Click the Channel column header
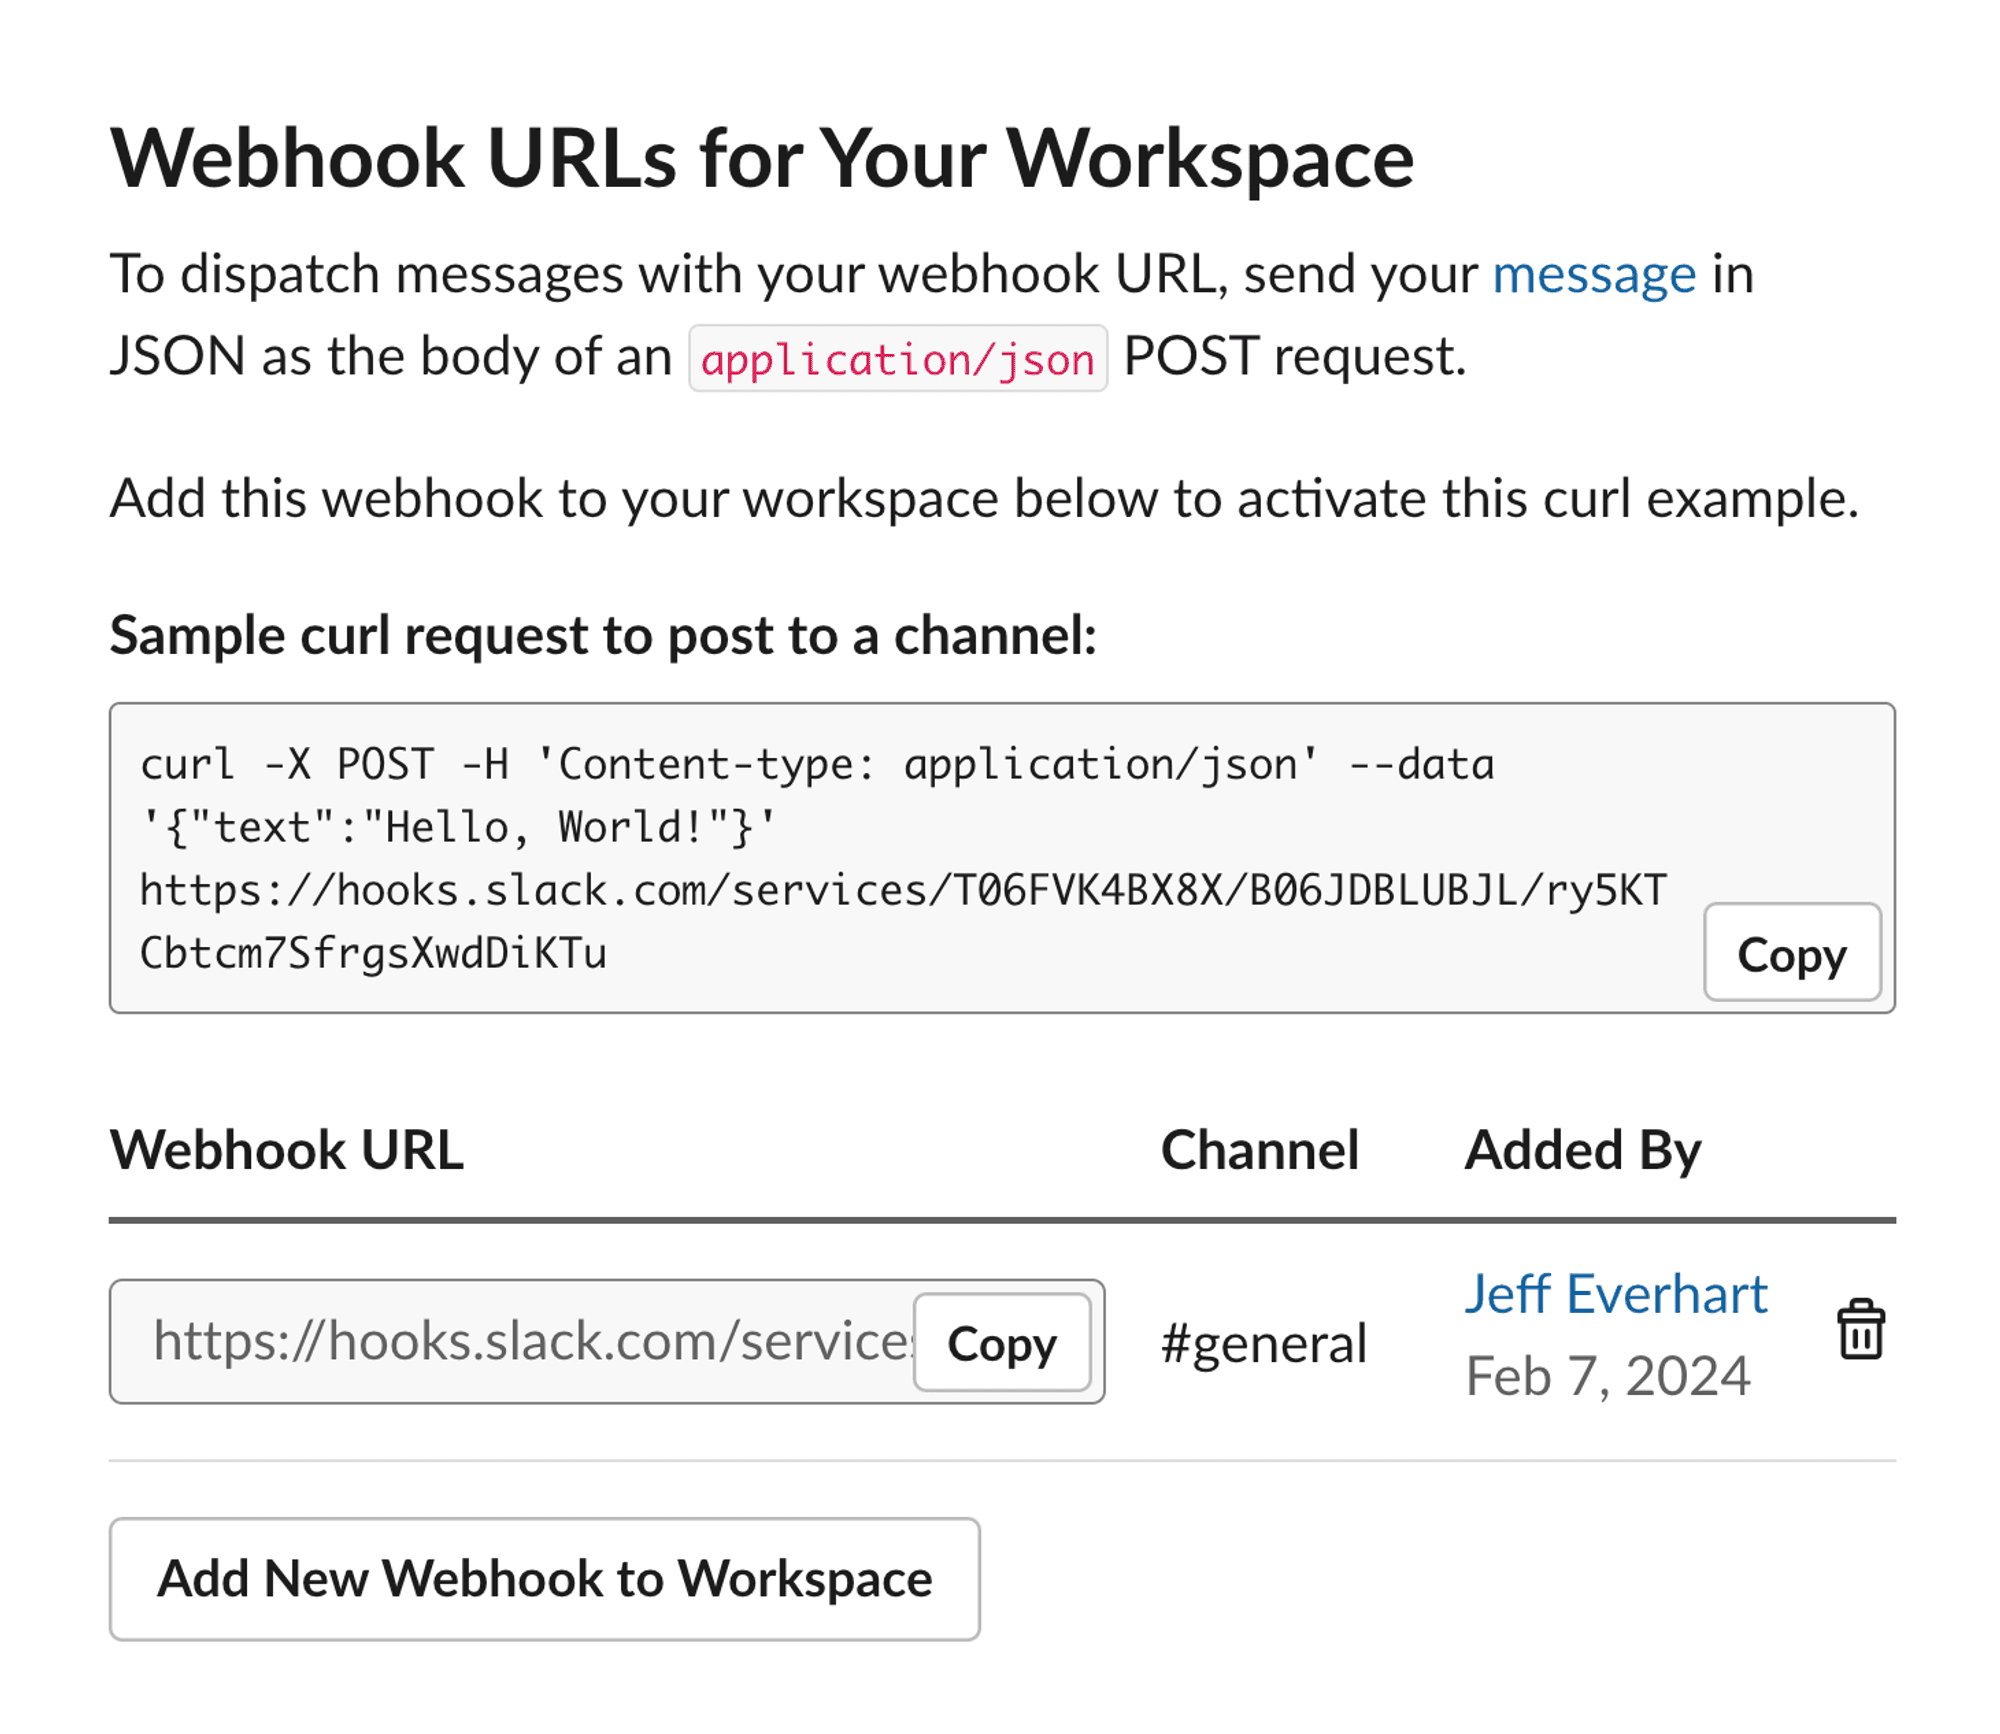This screenshot has height=1734, width=2000. click(1261, 1151)
